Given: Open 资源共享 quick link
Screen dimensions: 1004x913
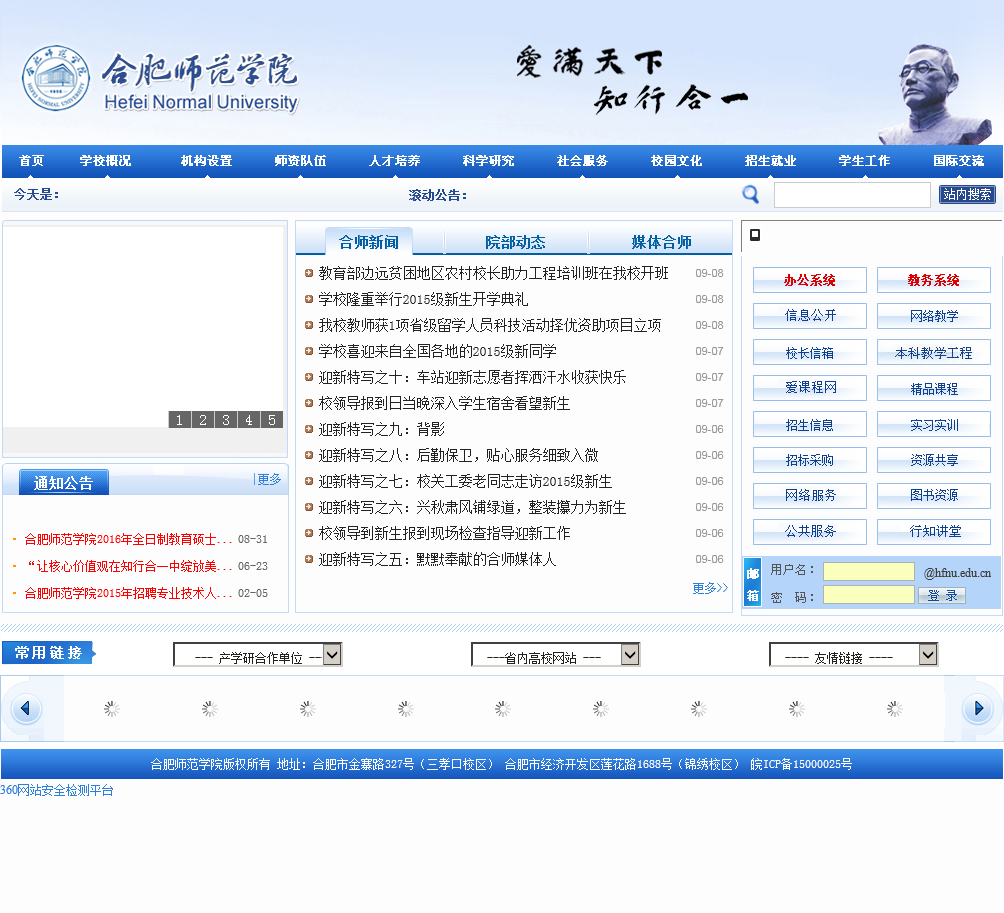Looking at the screenshot, I should tap(934, 460).
